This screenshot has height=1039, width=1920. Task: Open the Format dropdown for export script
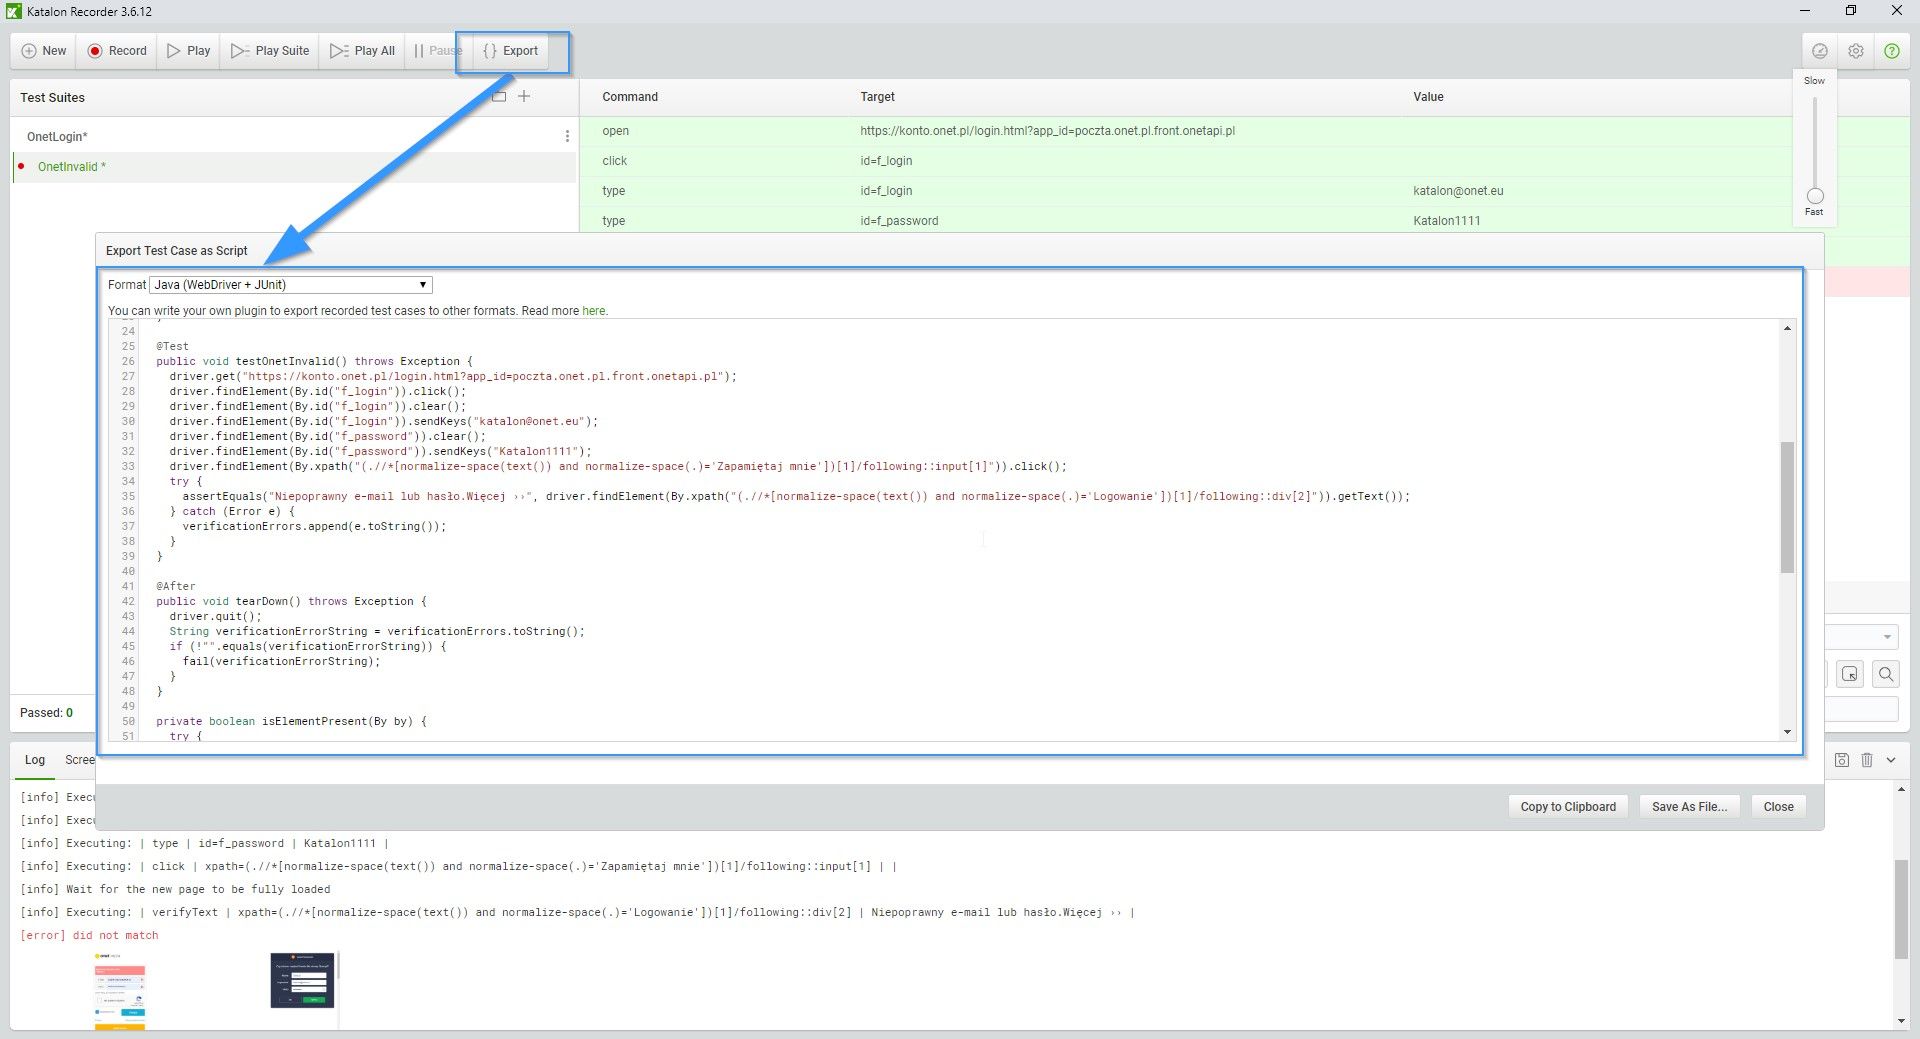point(290,285)
